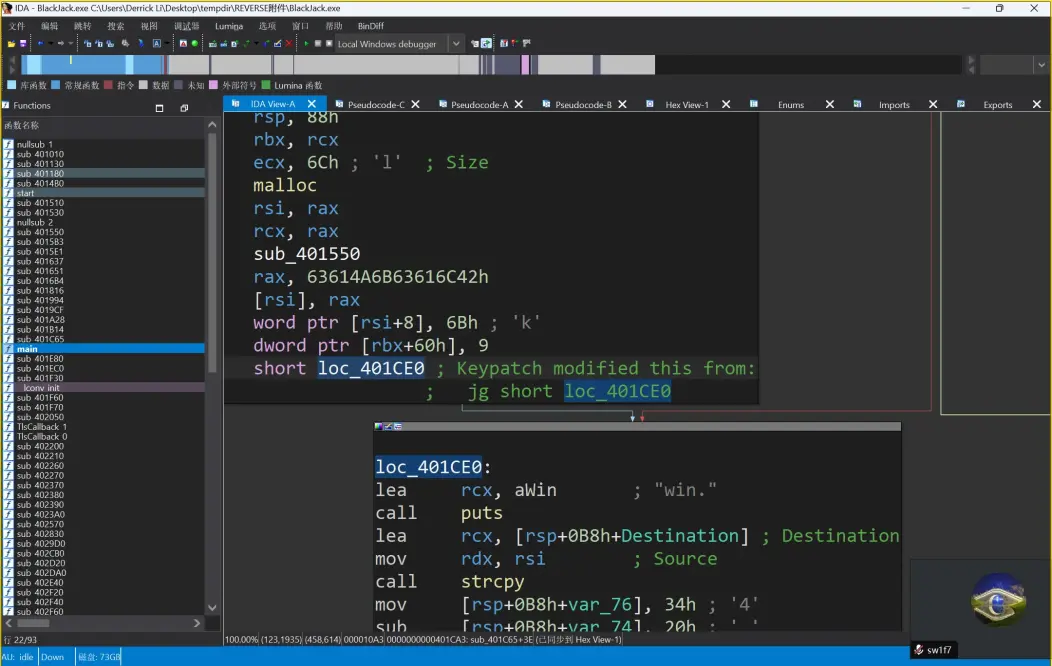Screen dimensions: 1052x666
Task: Click the open file icon in toolbar
Action: [x=11, y=44]
